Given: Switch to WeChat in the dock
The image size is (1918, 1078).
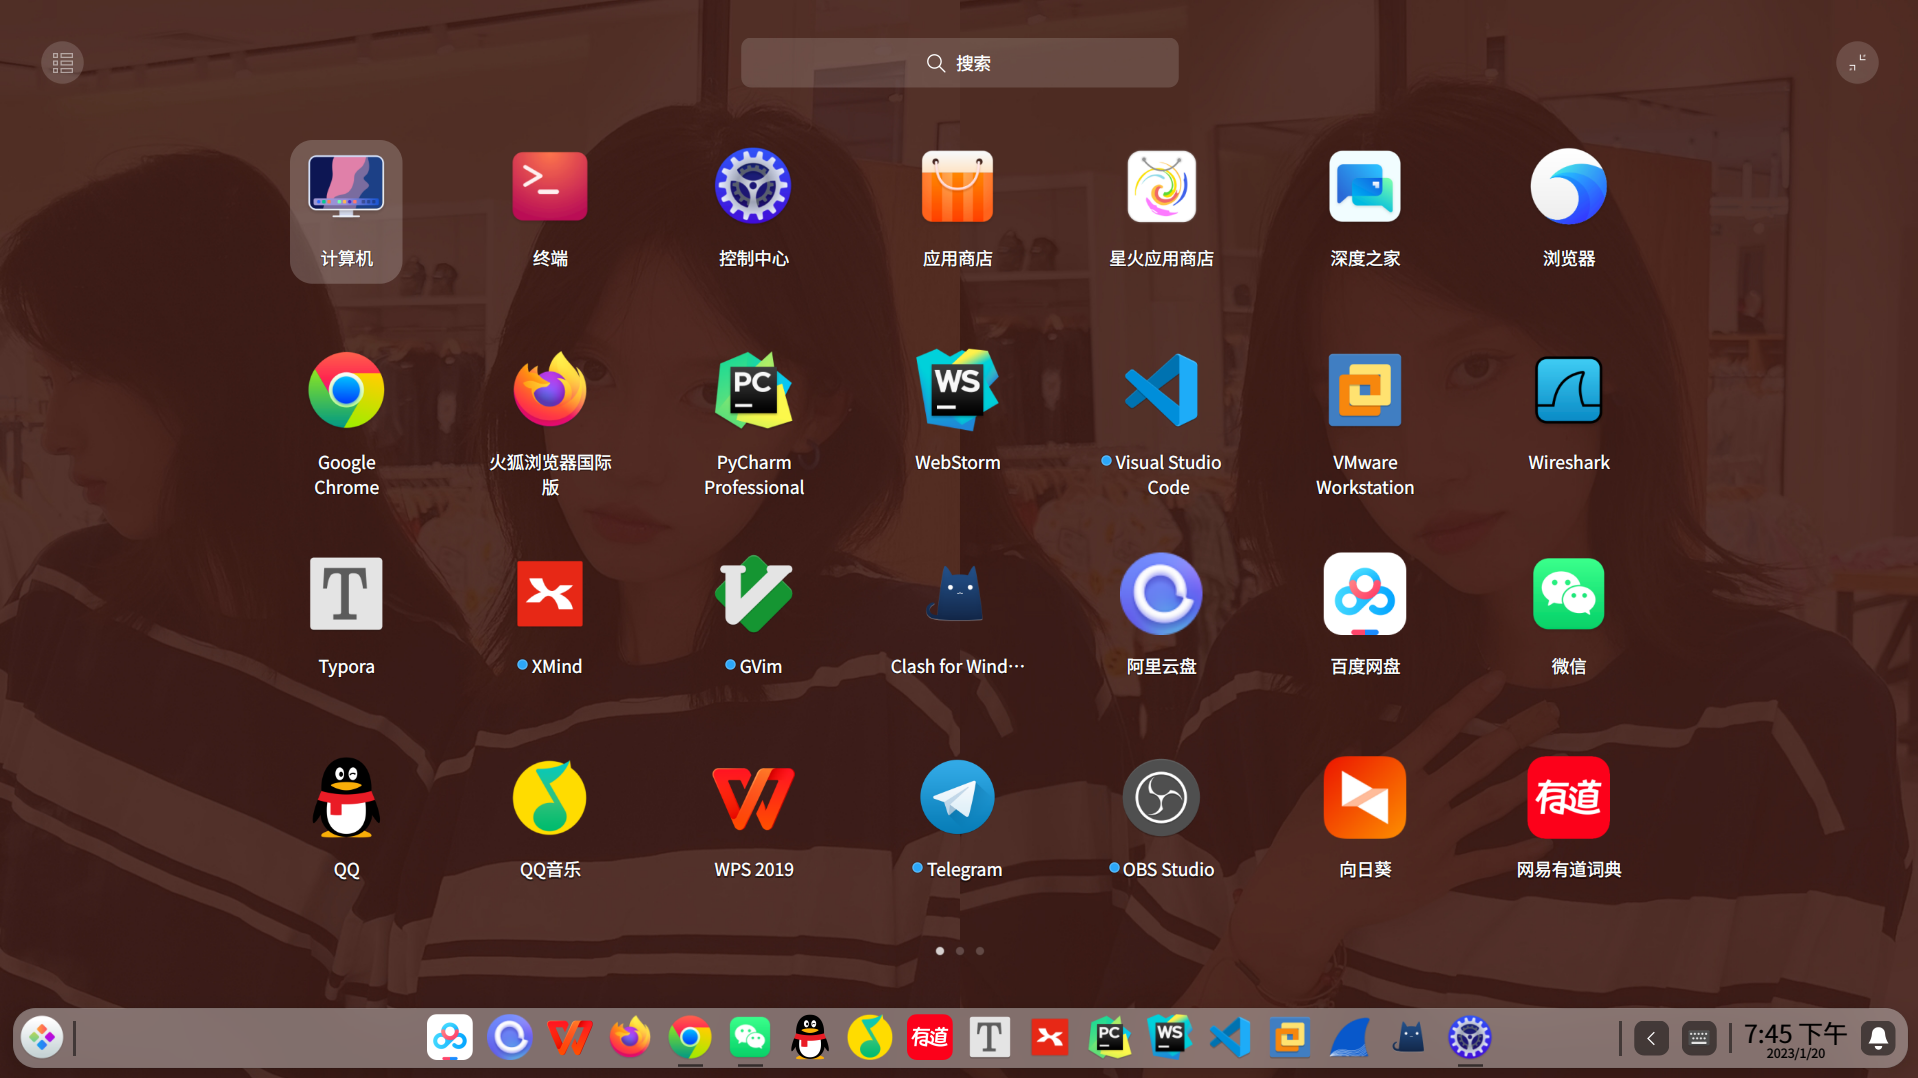Looking at the screenshot, I should 750,1038.
